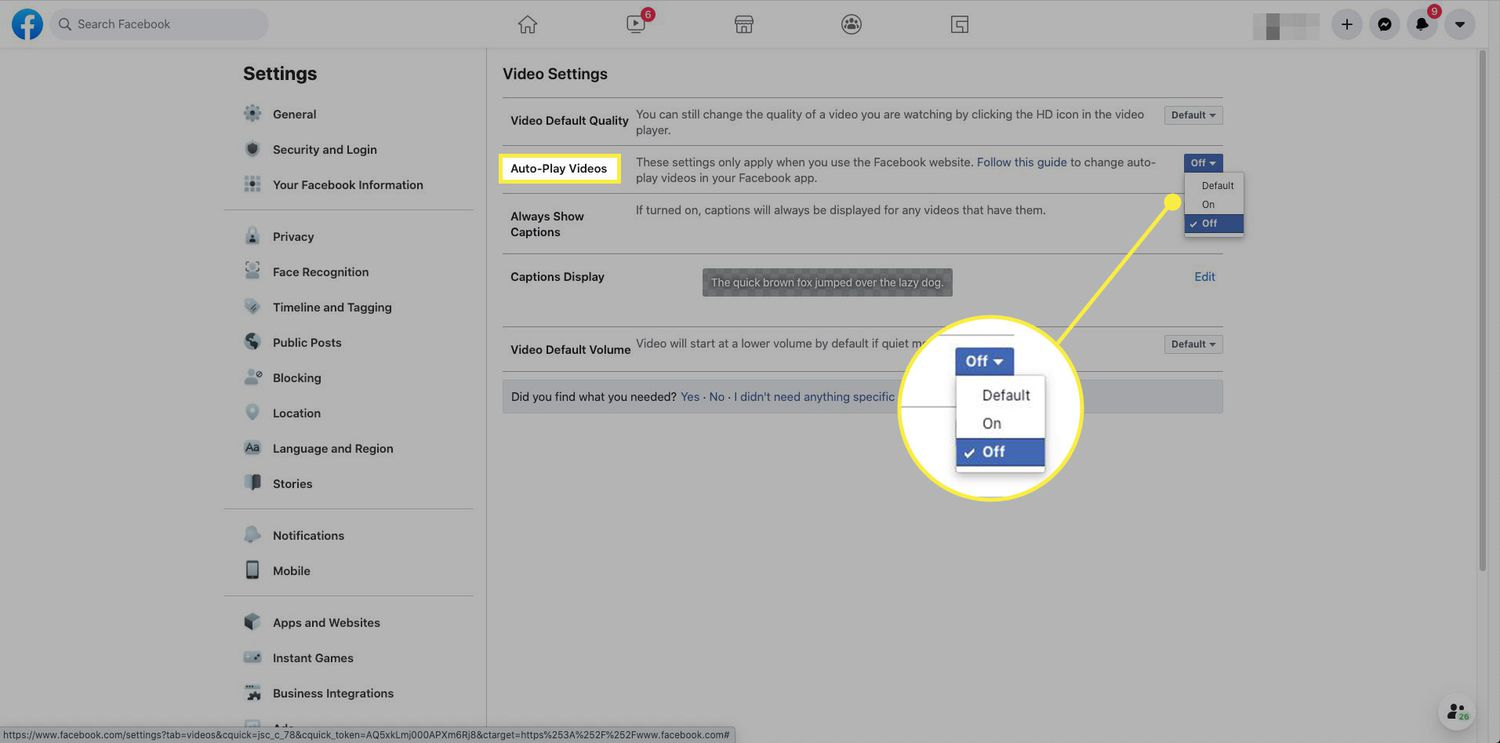Click the page vertical scrollbar
The height and width of the screenshot is (743, 1500).
pyautogui.click(x=1483, y=310)
